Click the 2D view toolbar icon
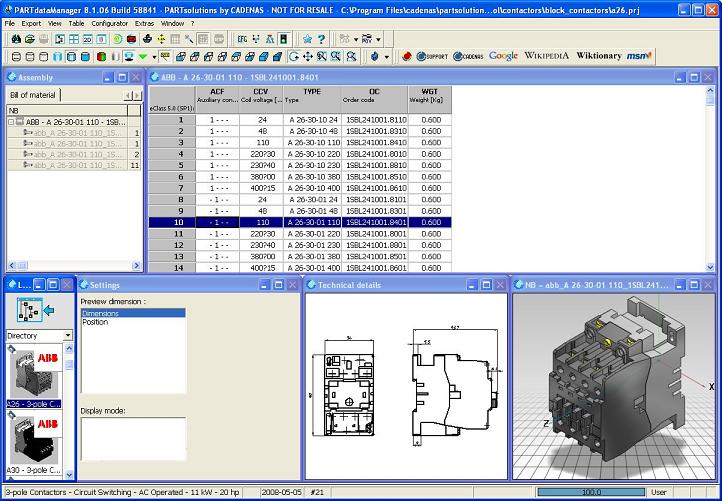Screen dimensions: 722x501 pos(87,39)
